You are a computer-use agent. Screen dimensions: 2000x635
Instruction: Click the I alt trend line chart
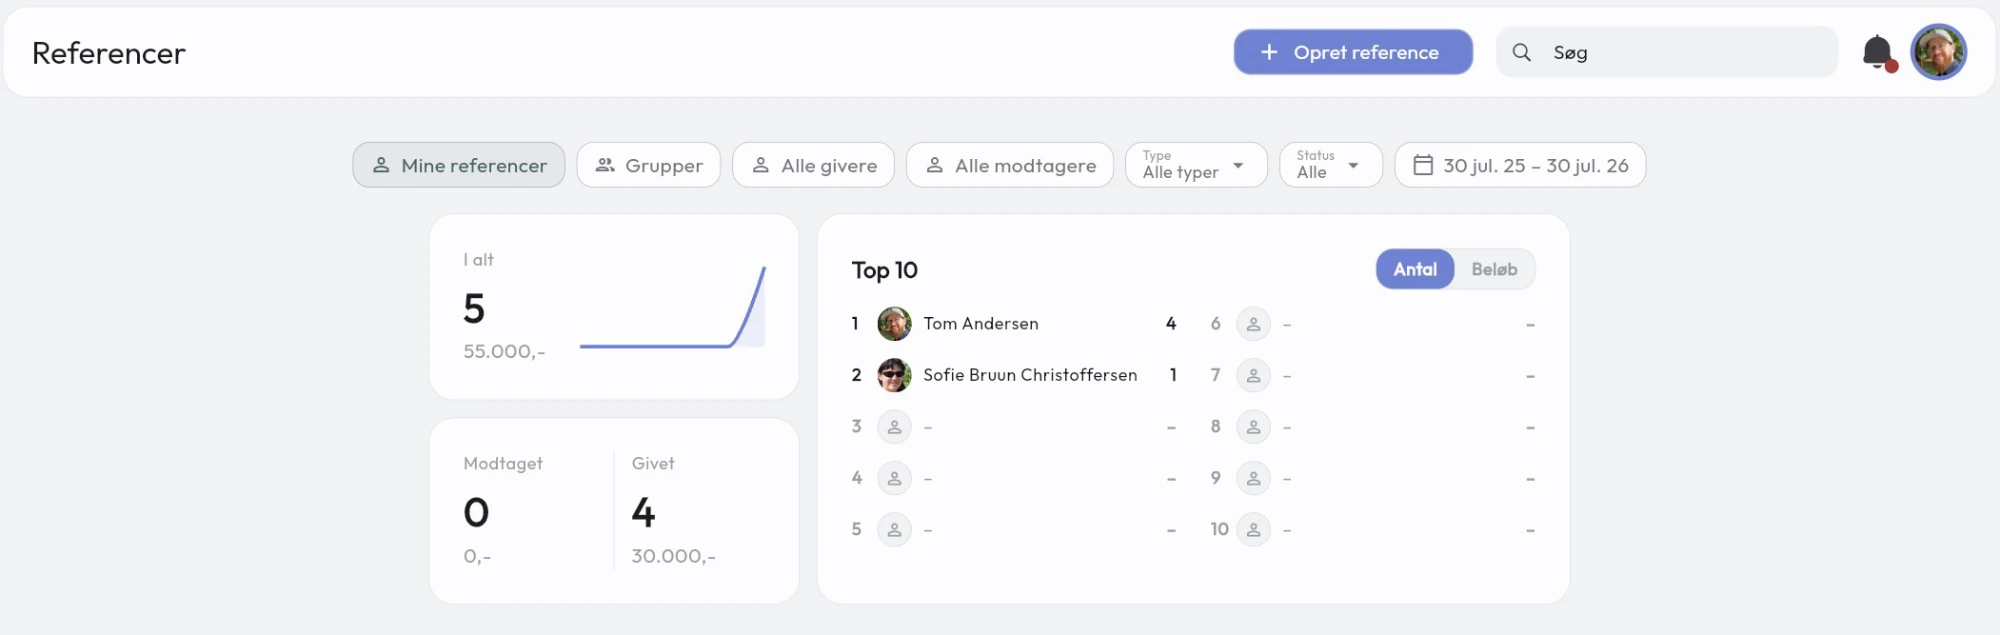tap(673, 307)
